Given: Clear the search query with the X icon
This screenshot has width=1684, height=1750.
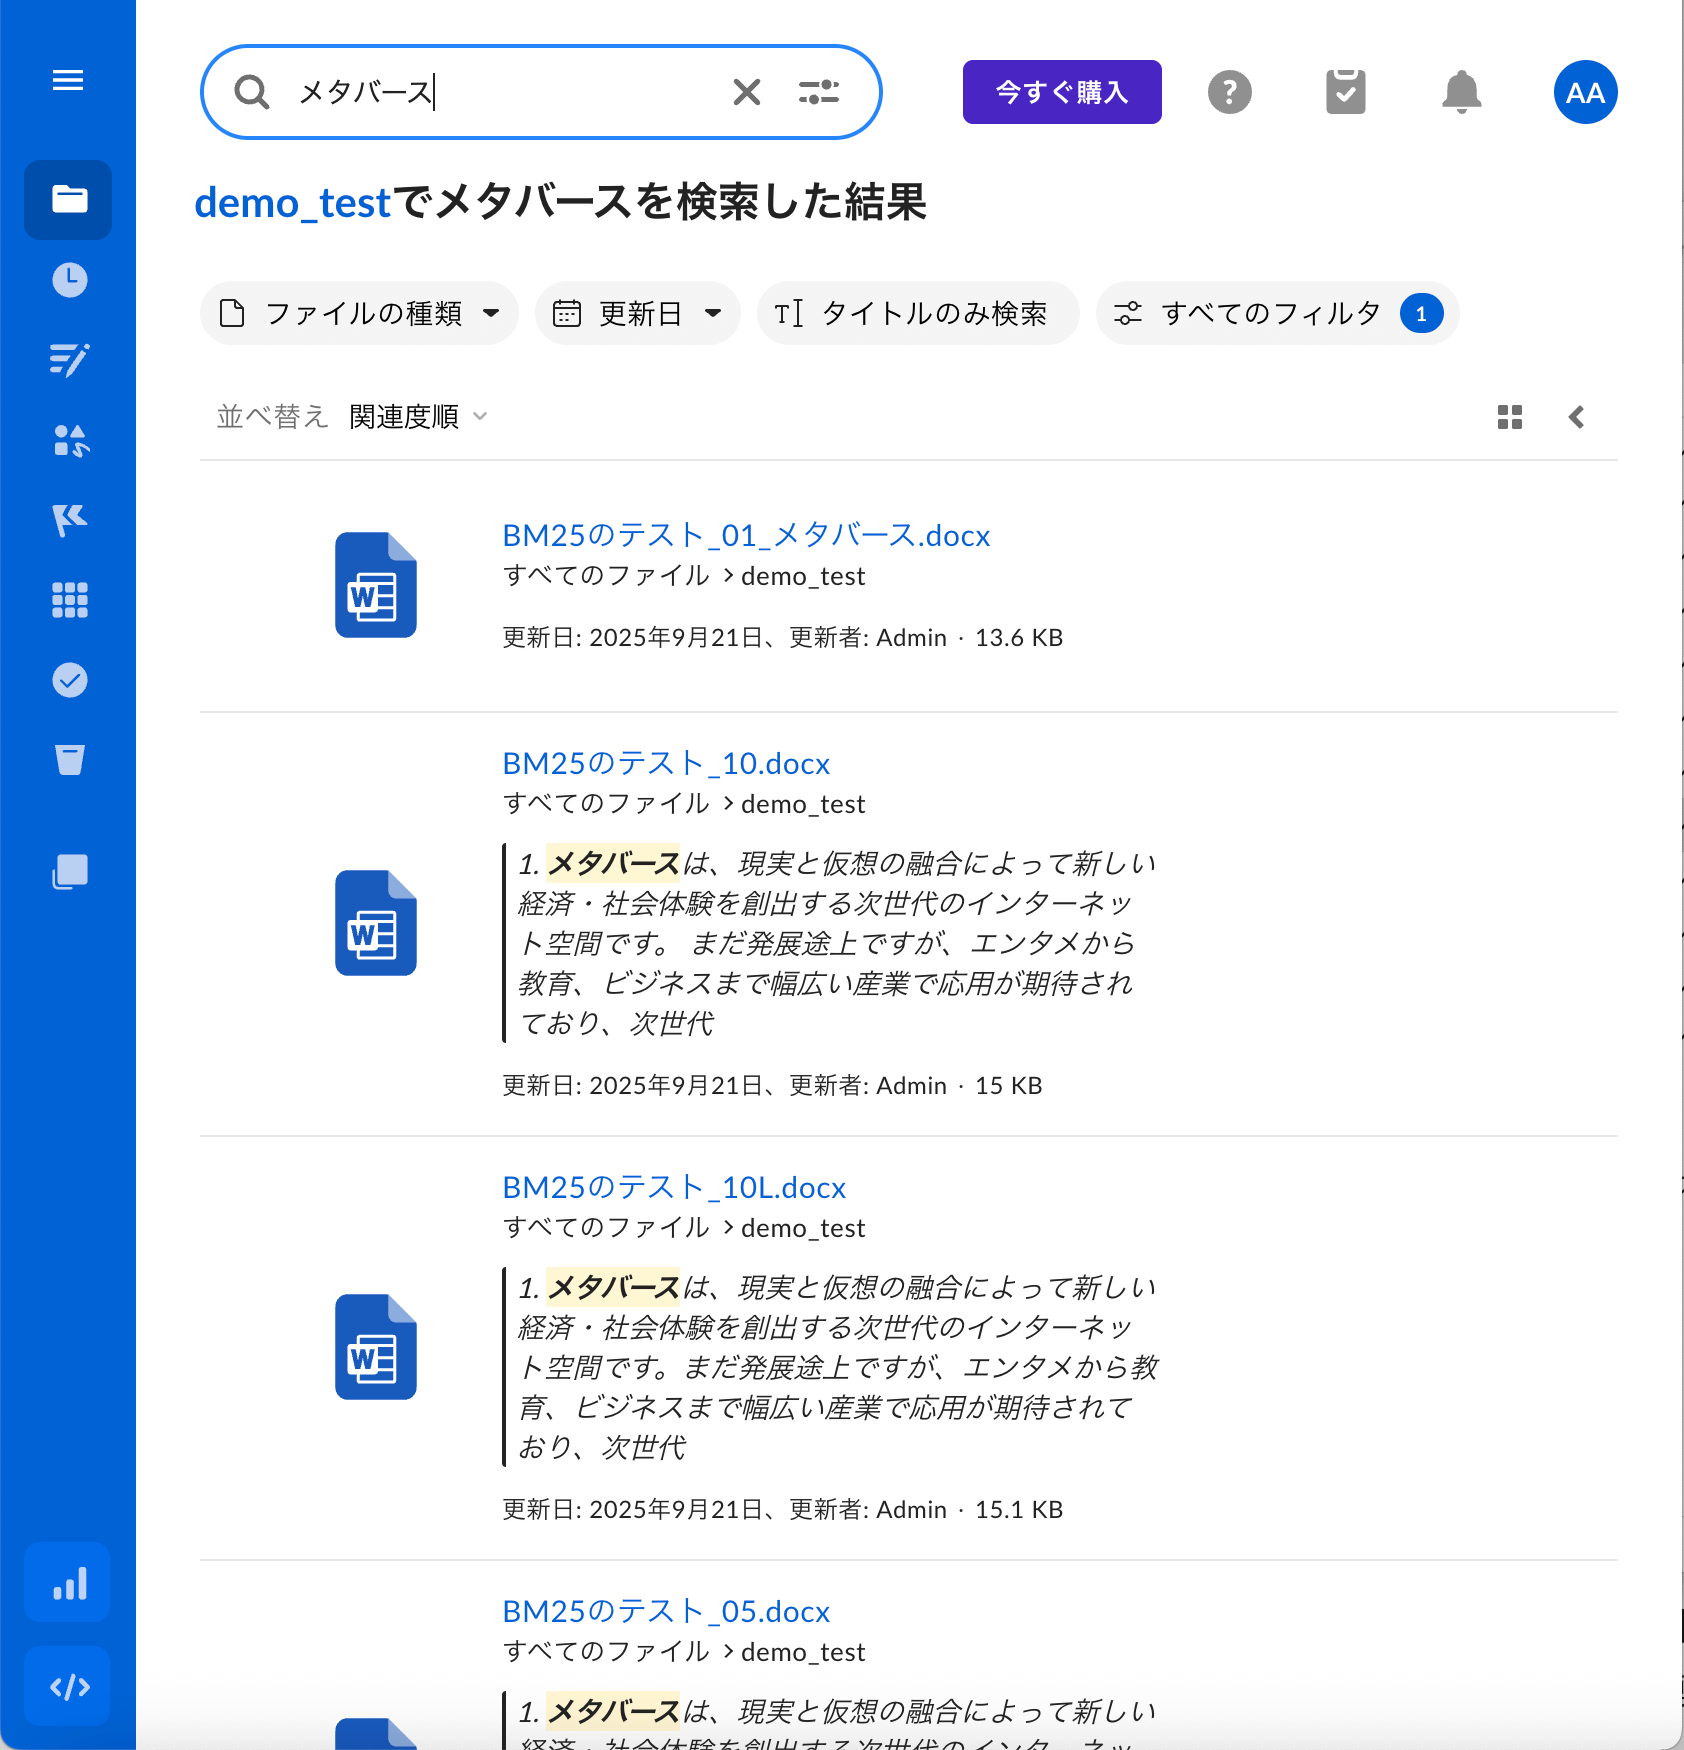Looking at the screenshot, I should click(x=746, y=91).
